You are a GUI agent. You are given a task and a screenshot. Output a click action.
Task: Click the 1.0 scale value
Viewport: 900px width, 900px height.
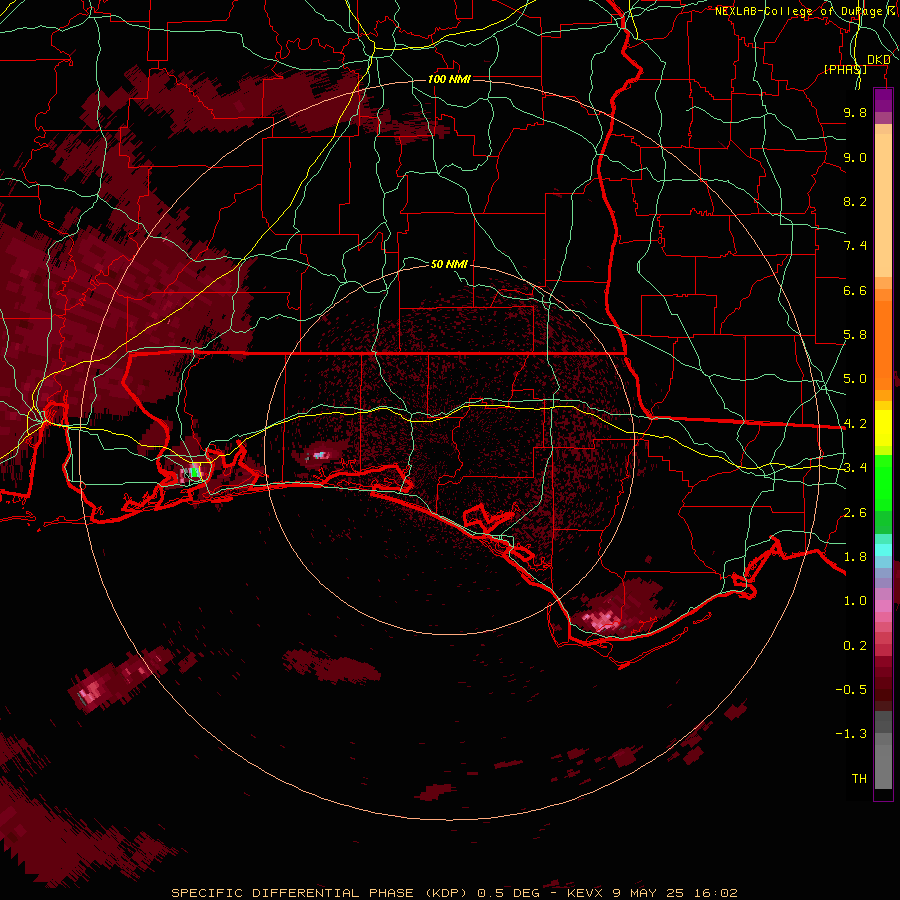coord(855,601)
